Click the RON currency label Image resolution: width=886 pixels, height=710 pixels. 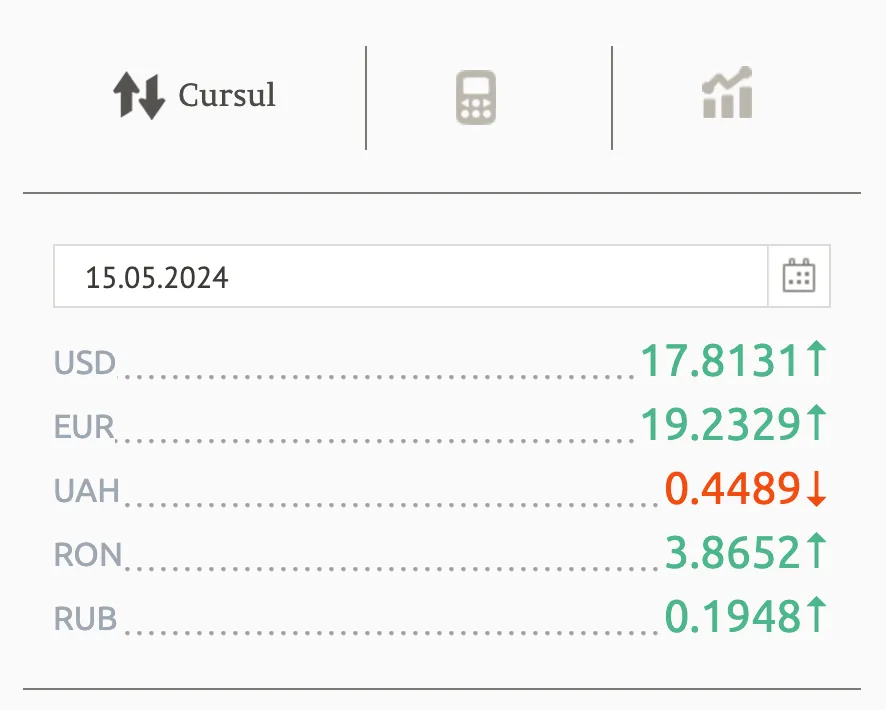(88, 554)
